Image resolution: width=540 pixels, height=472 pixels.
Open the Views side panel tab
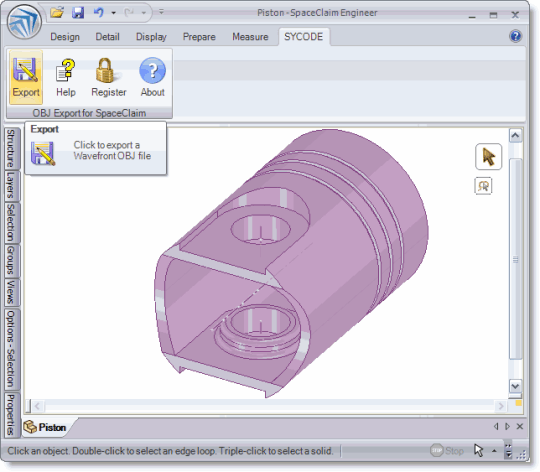click(x=11, y=292)
